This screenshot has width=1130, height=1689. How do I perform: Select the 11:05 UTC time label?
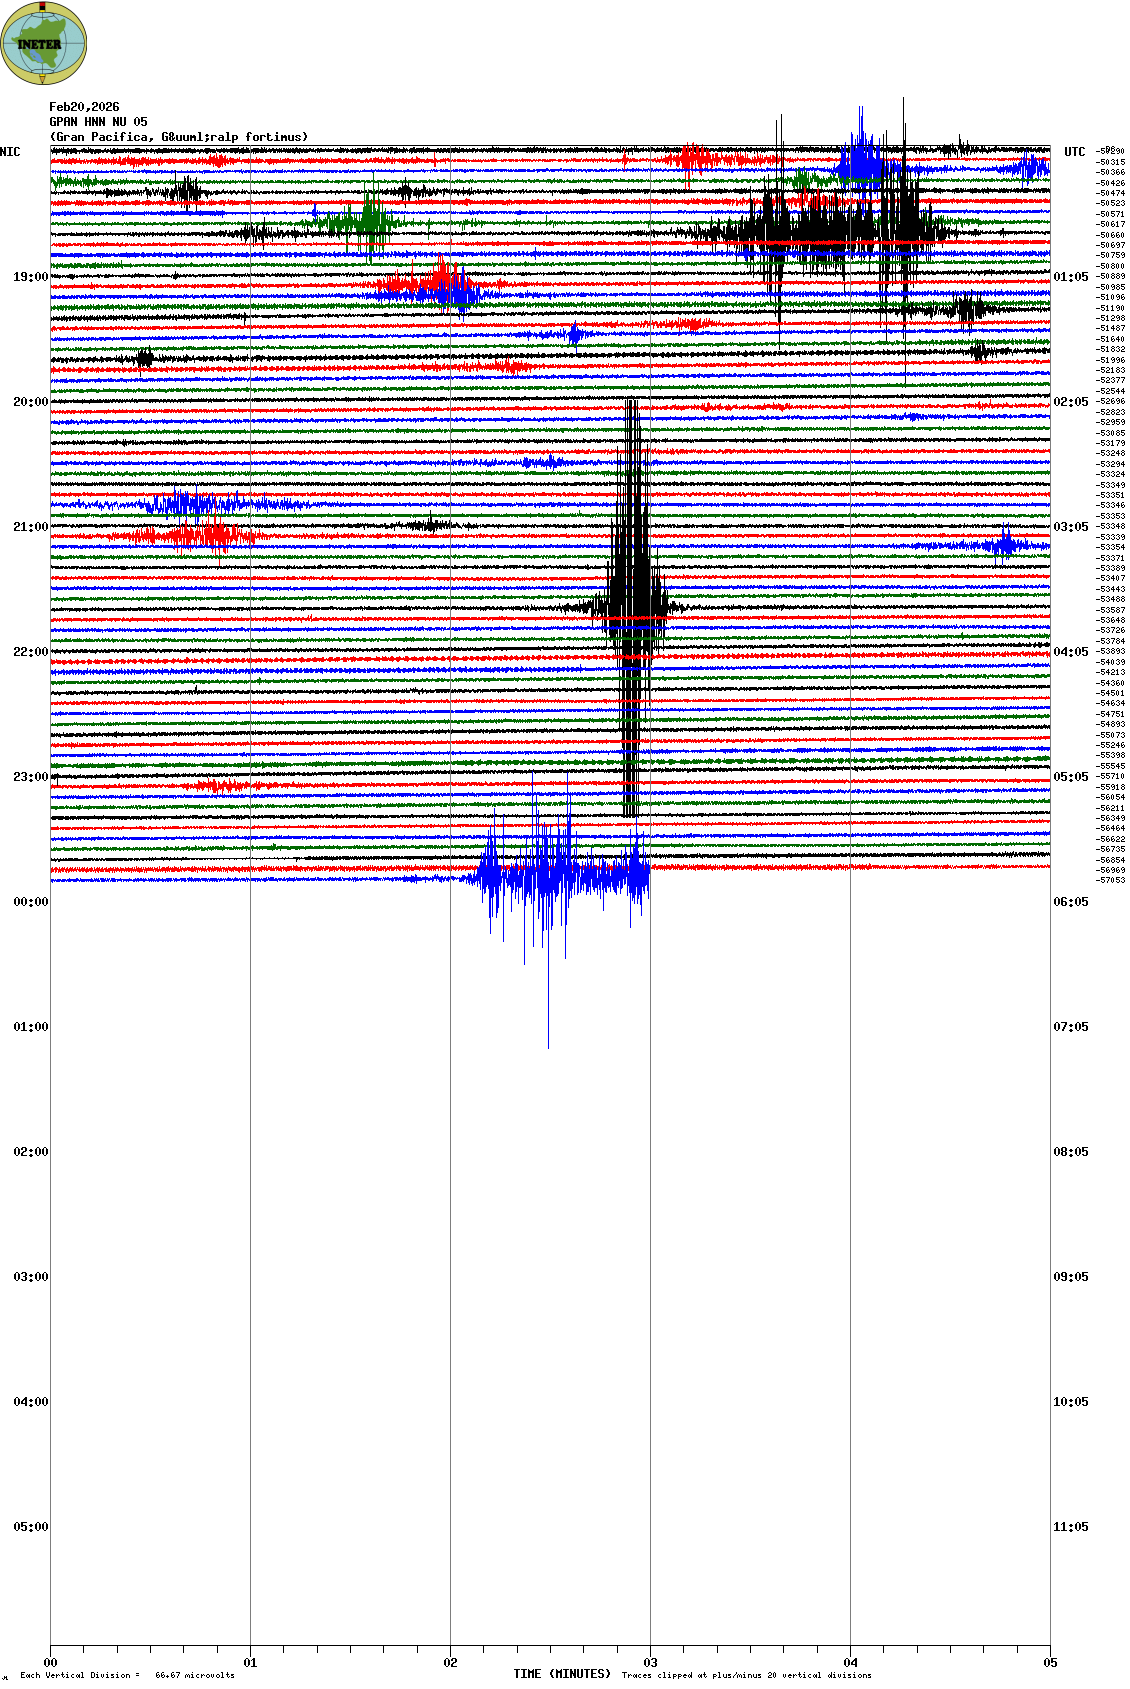(x=1070, y=1527)
